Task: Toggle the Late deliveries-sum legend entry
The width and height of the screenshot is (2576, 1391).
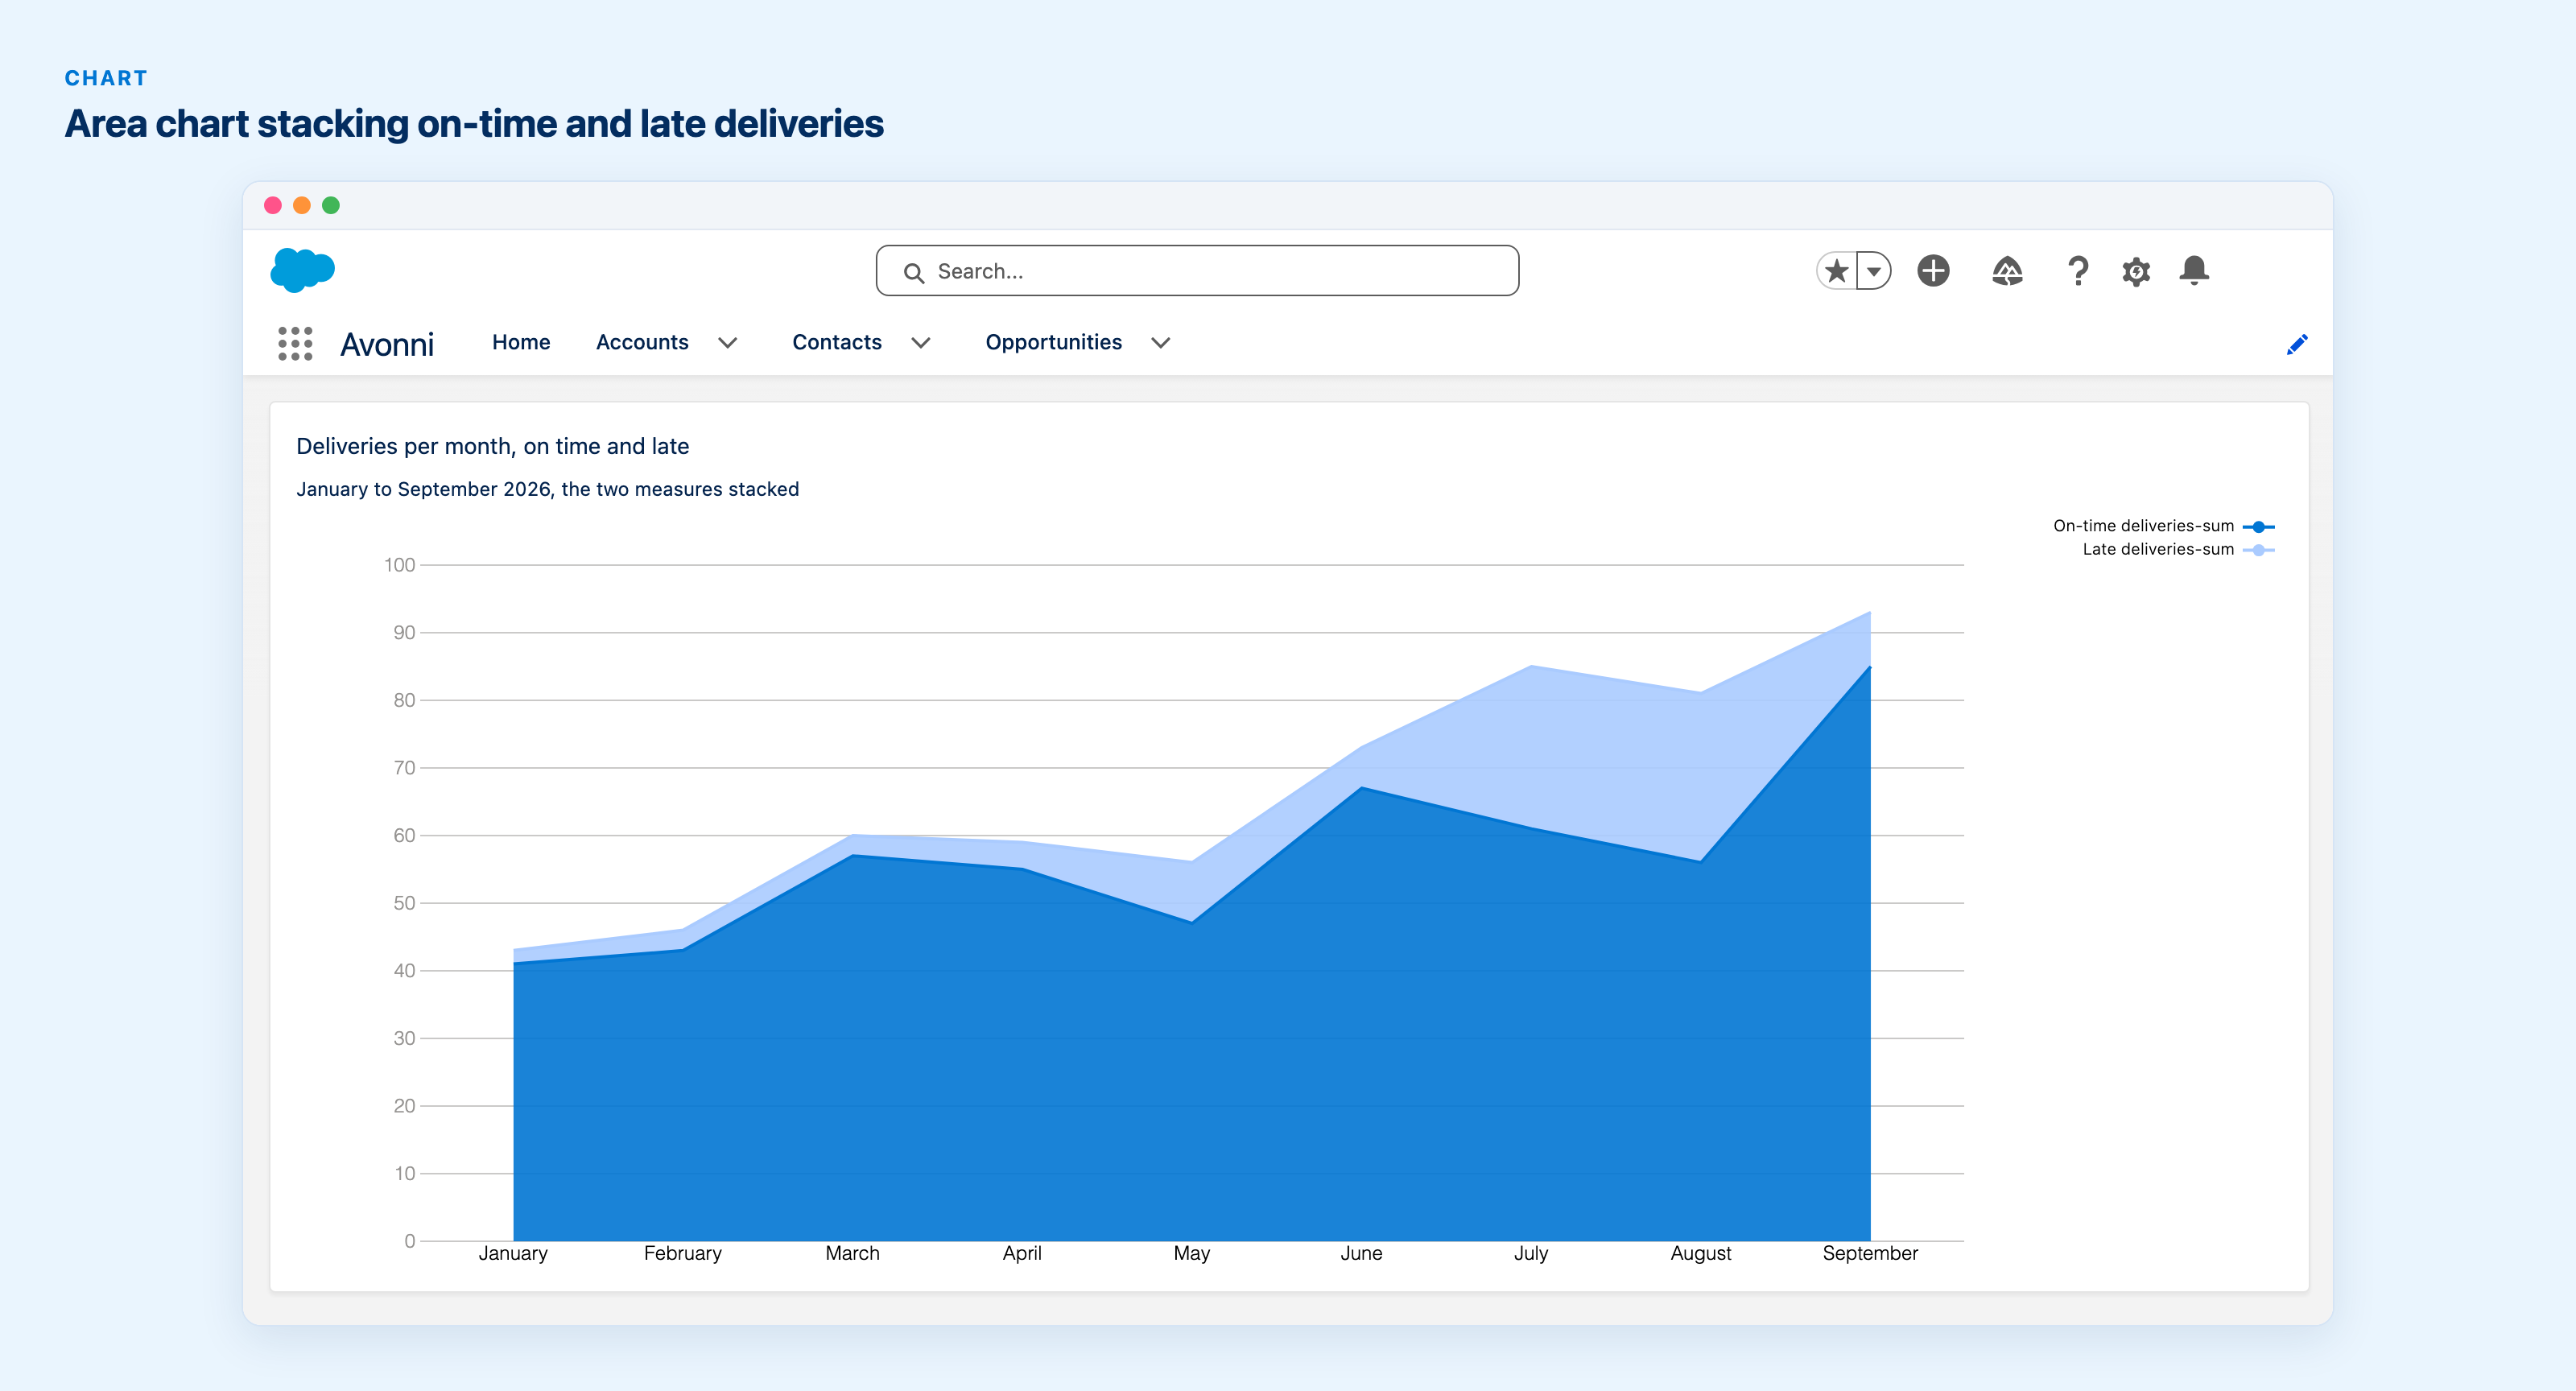Action: pos(2178,549)
